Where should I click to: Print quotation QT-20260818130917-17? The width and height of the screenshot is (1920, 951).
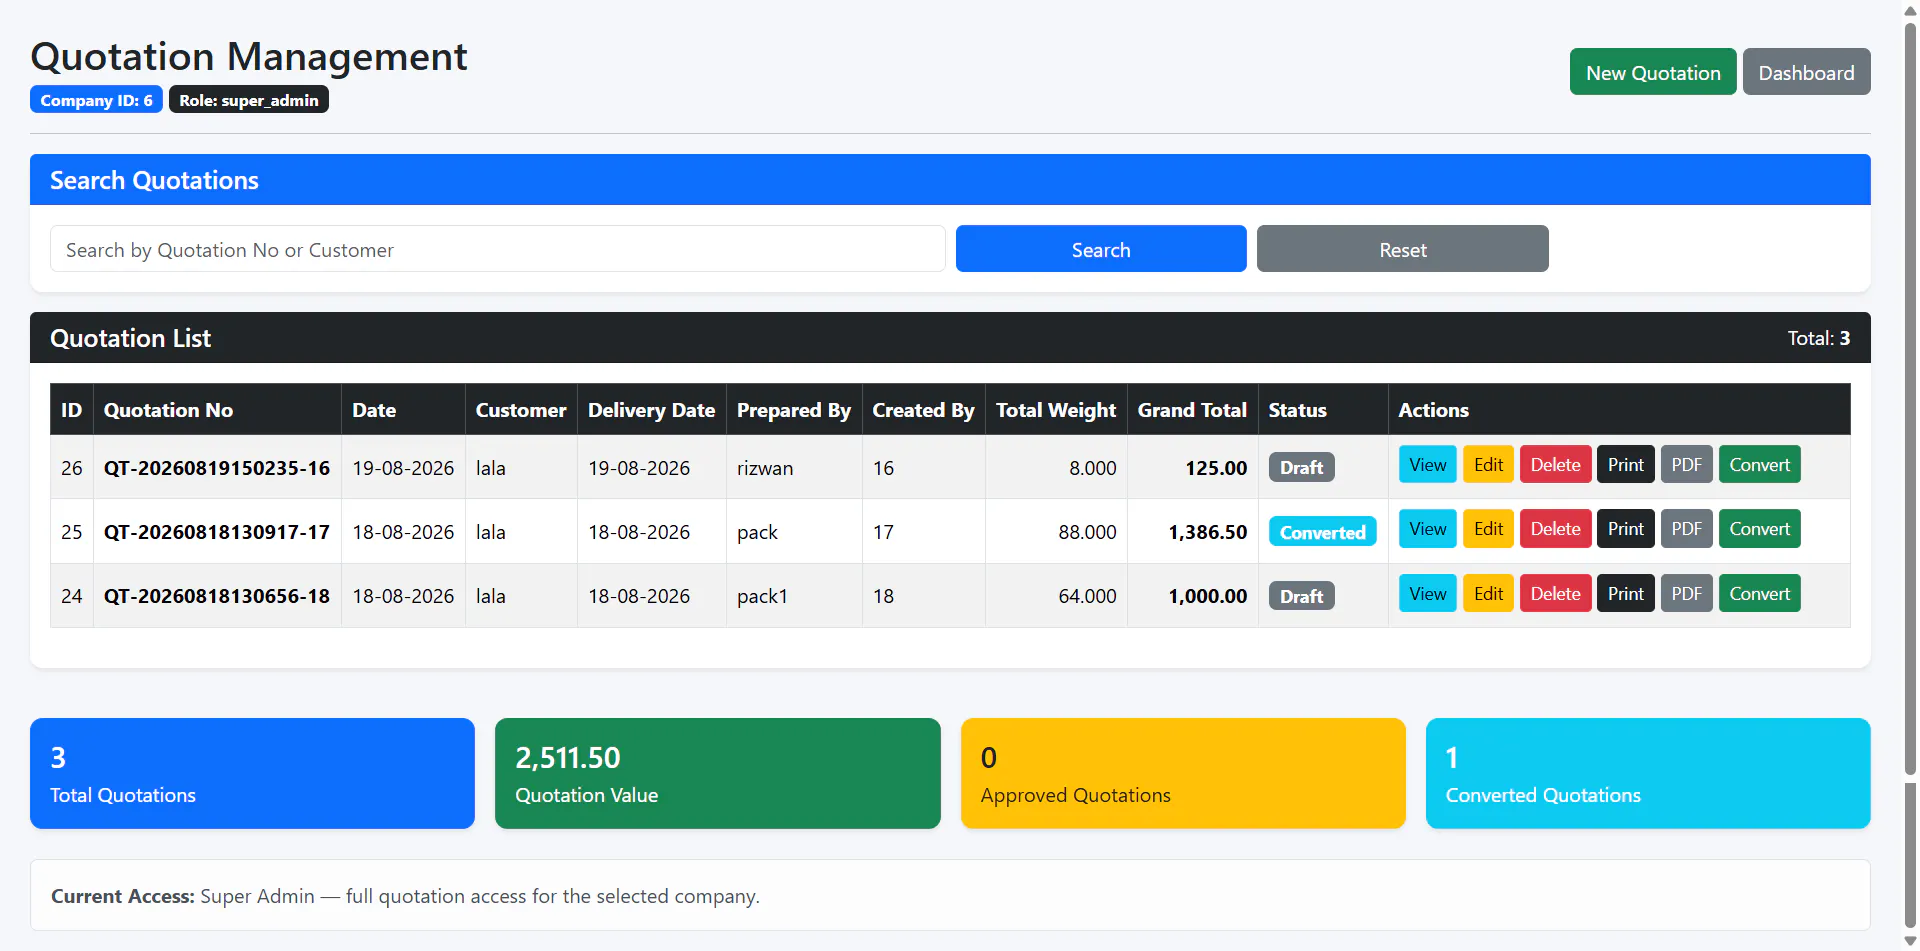pos(1626,529)
